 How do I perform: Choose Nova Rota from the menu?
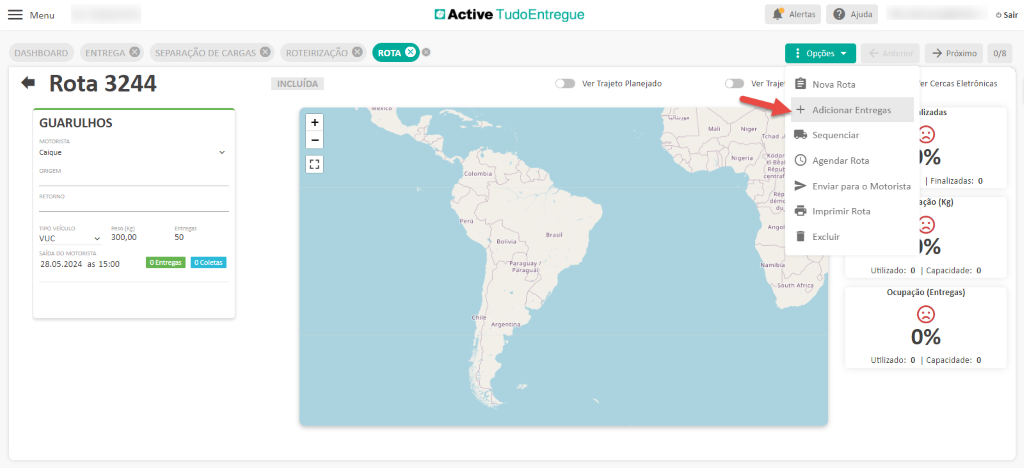(852, 84)
